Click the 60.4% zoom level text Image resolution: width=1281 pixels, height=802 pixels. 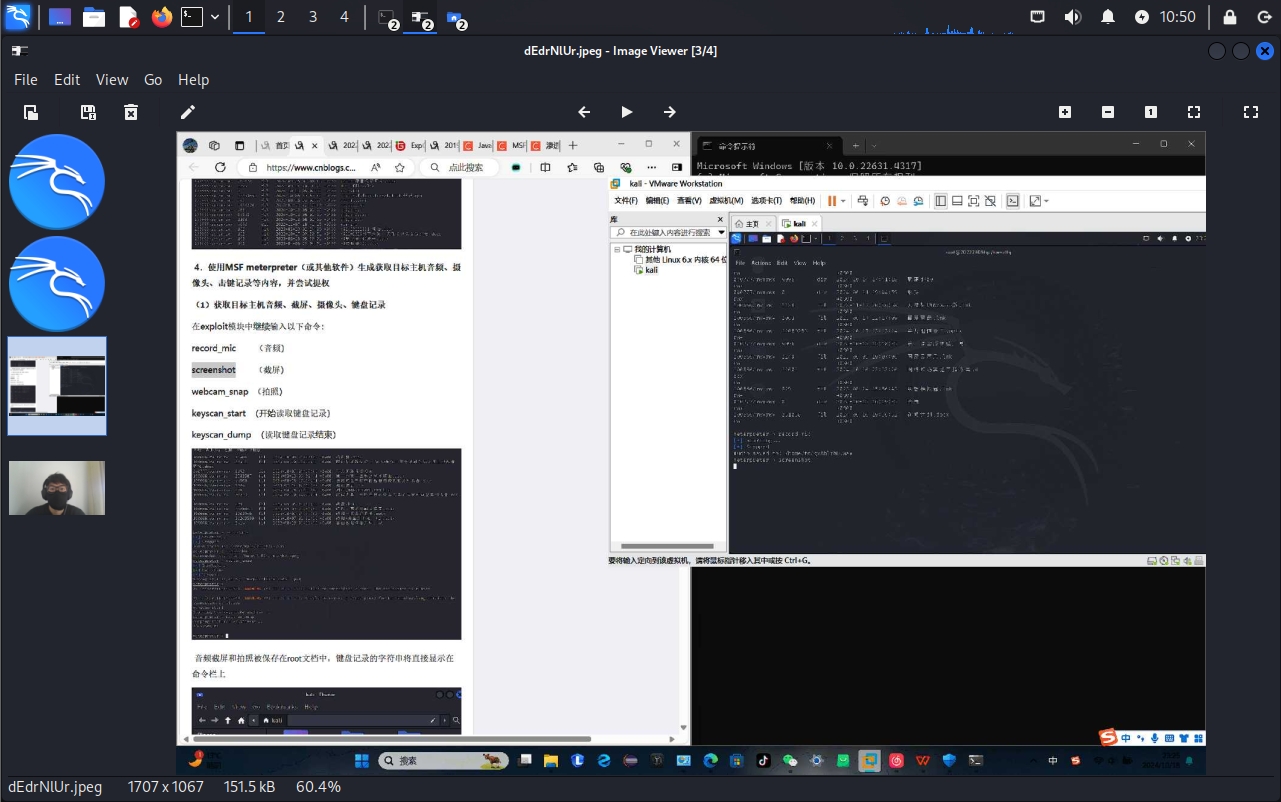coord(318,787)
